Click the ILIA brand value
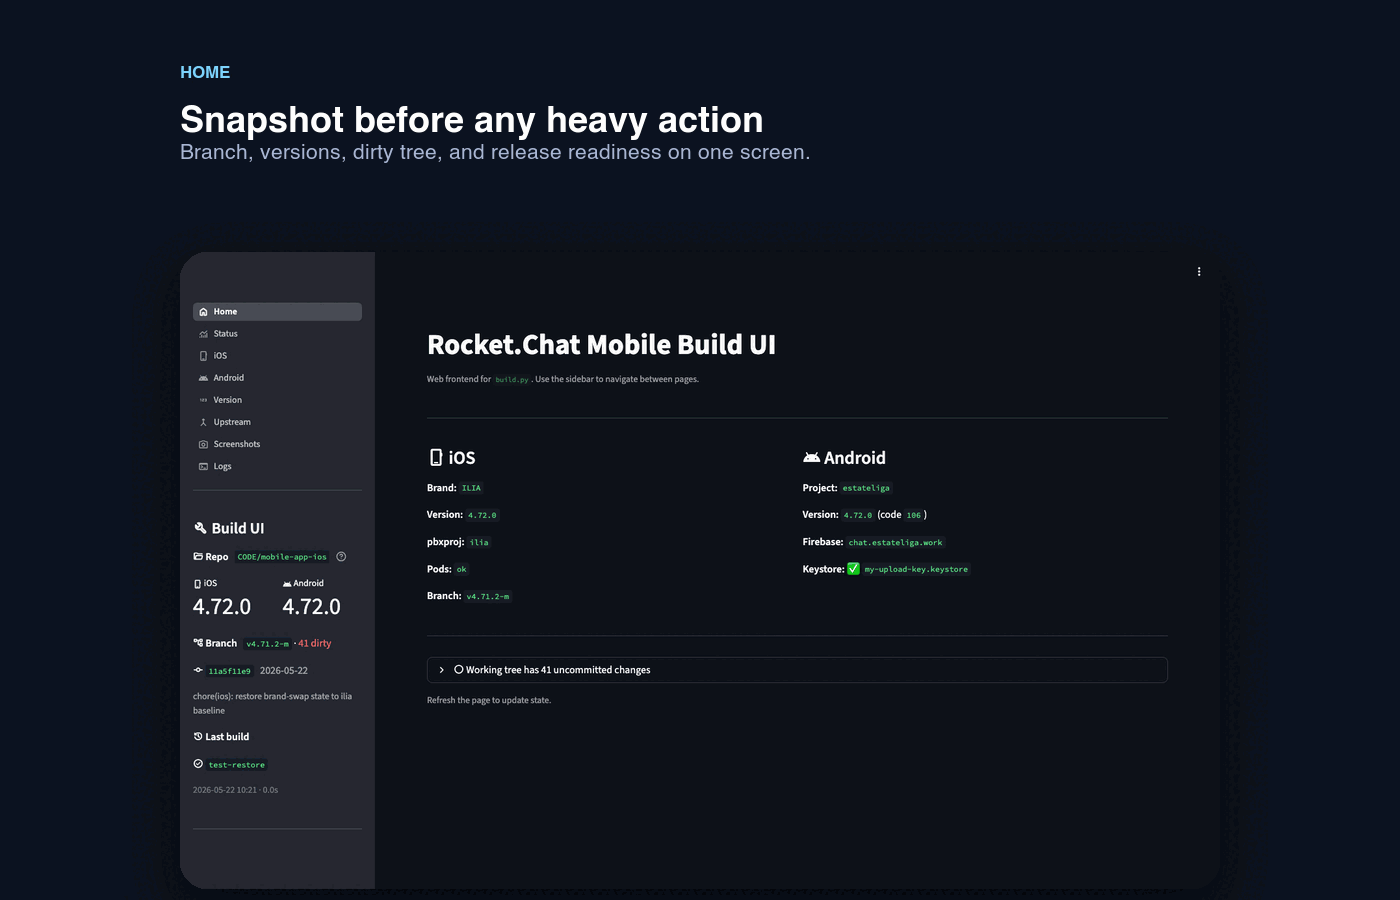1400x900 pixels. [471, 488]
